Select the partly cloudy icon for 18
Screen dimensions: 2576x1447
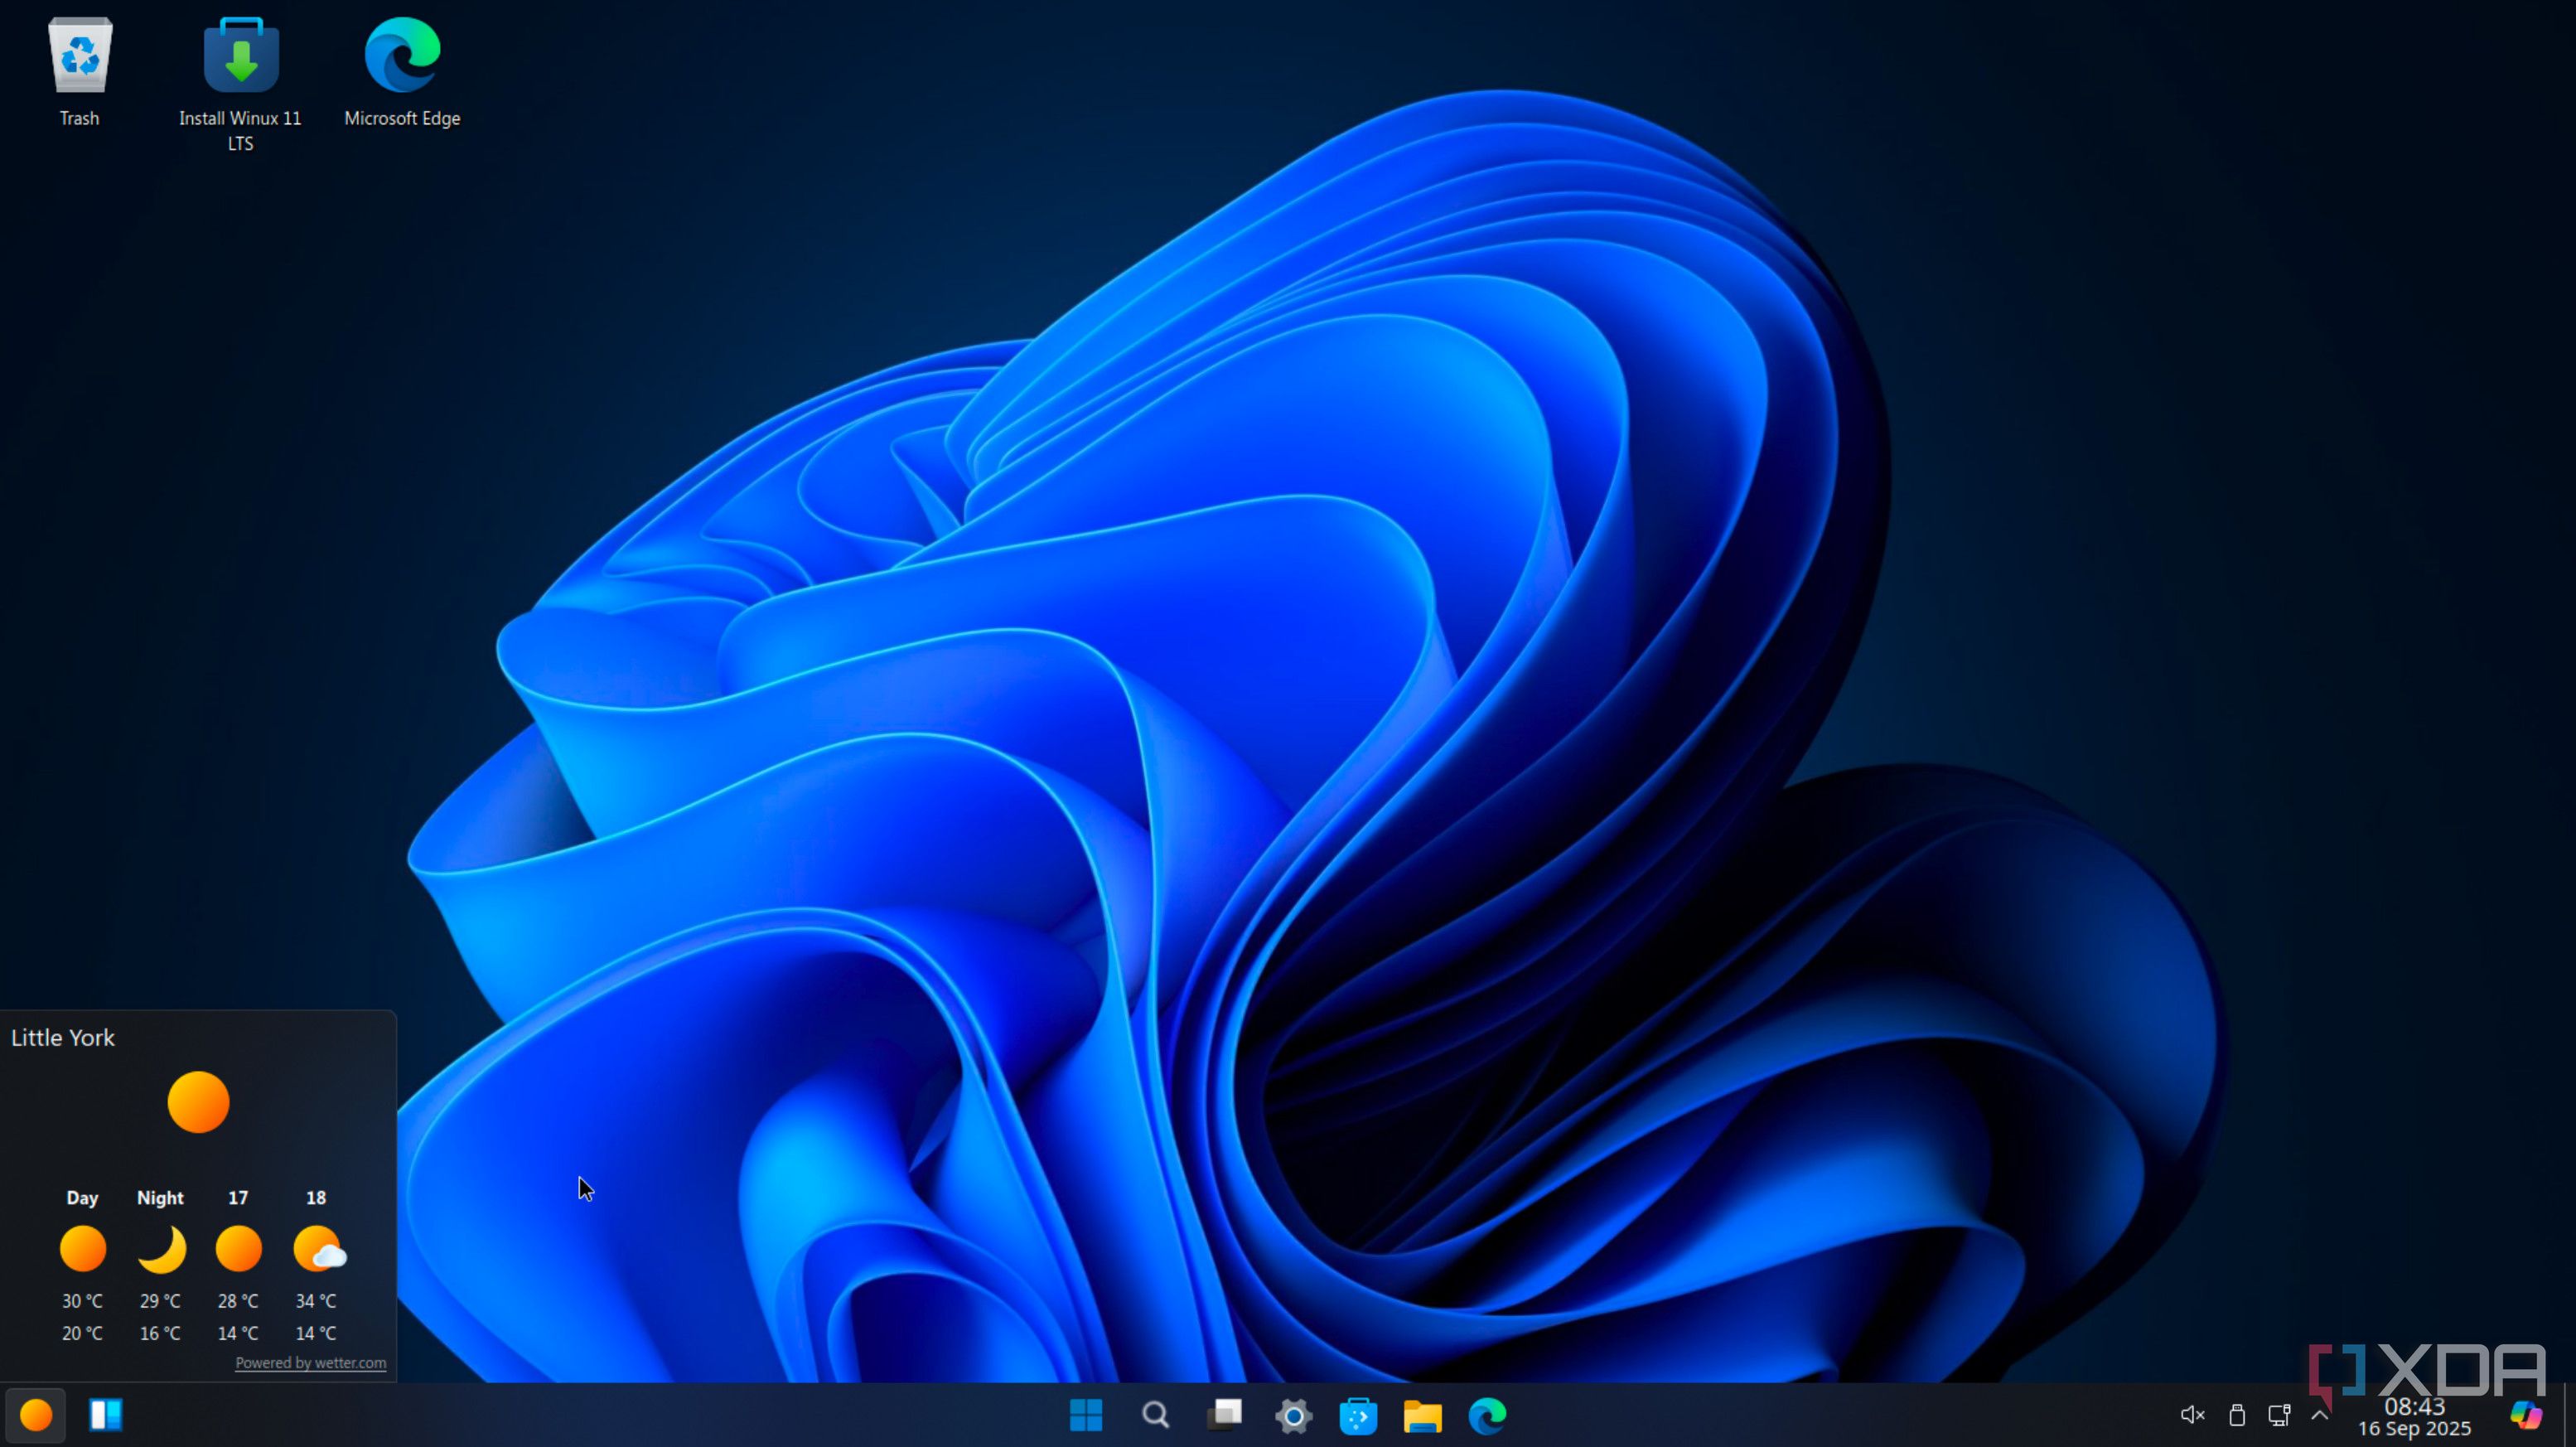click(x=319, y=1249)
